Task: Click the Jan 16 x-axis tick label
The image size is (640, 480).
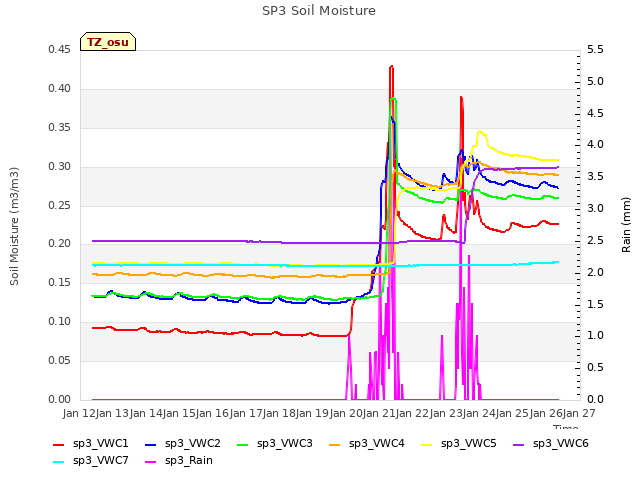Action: tap(213, 413)
